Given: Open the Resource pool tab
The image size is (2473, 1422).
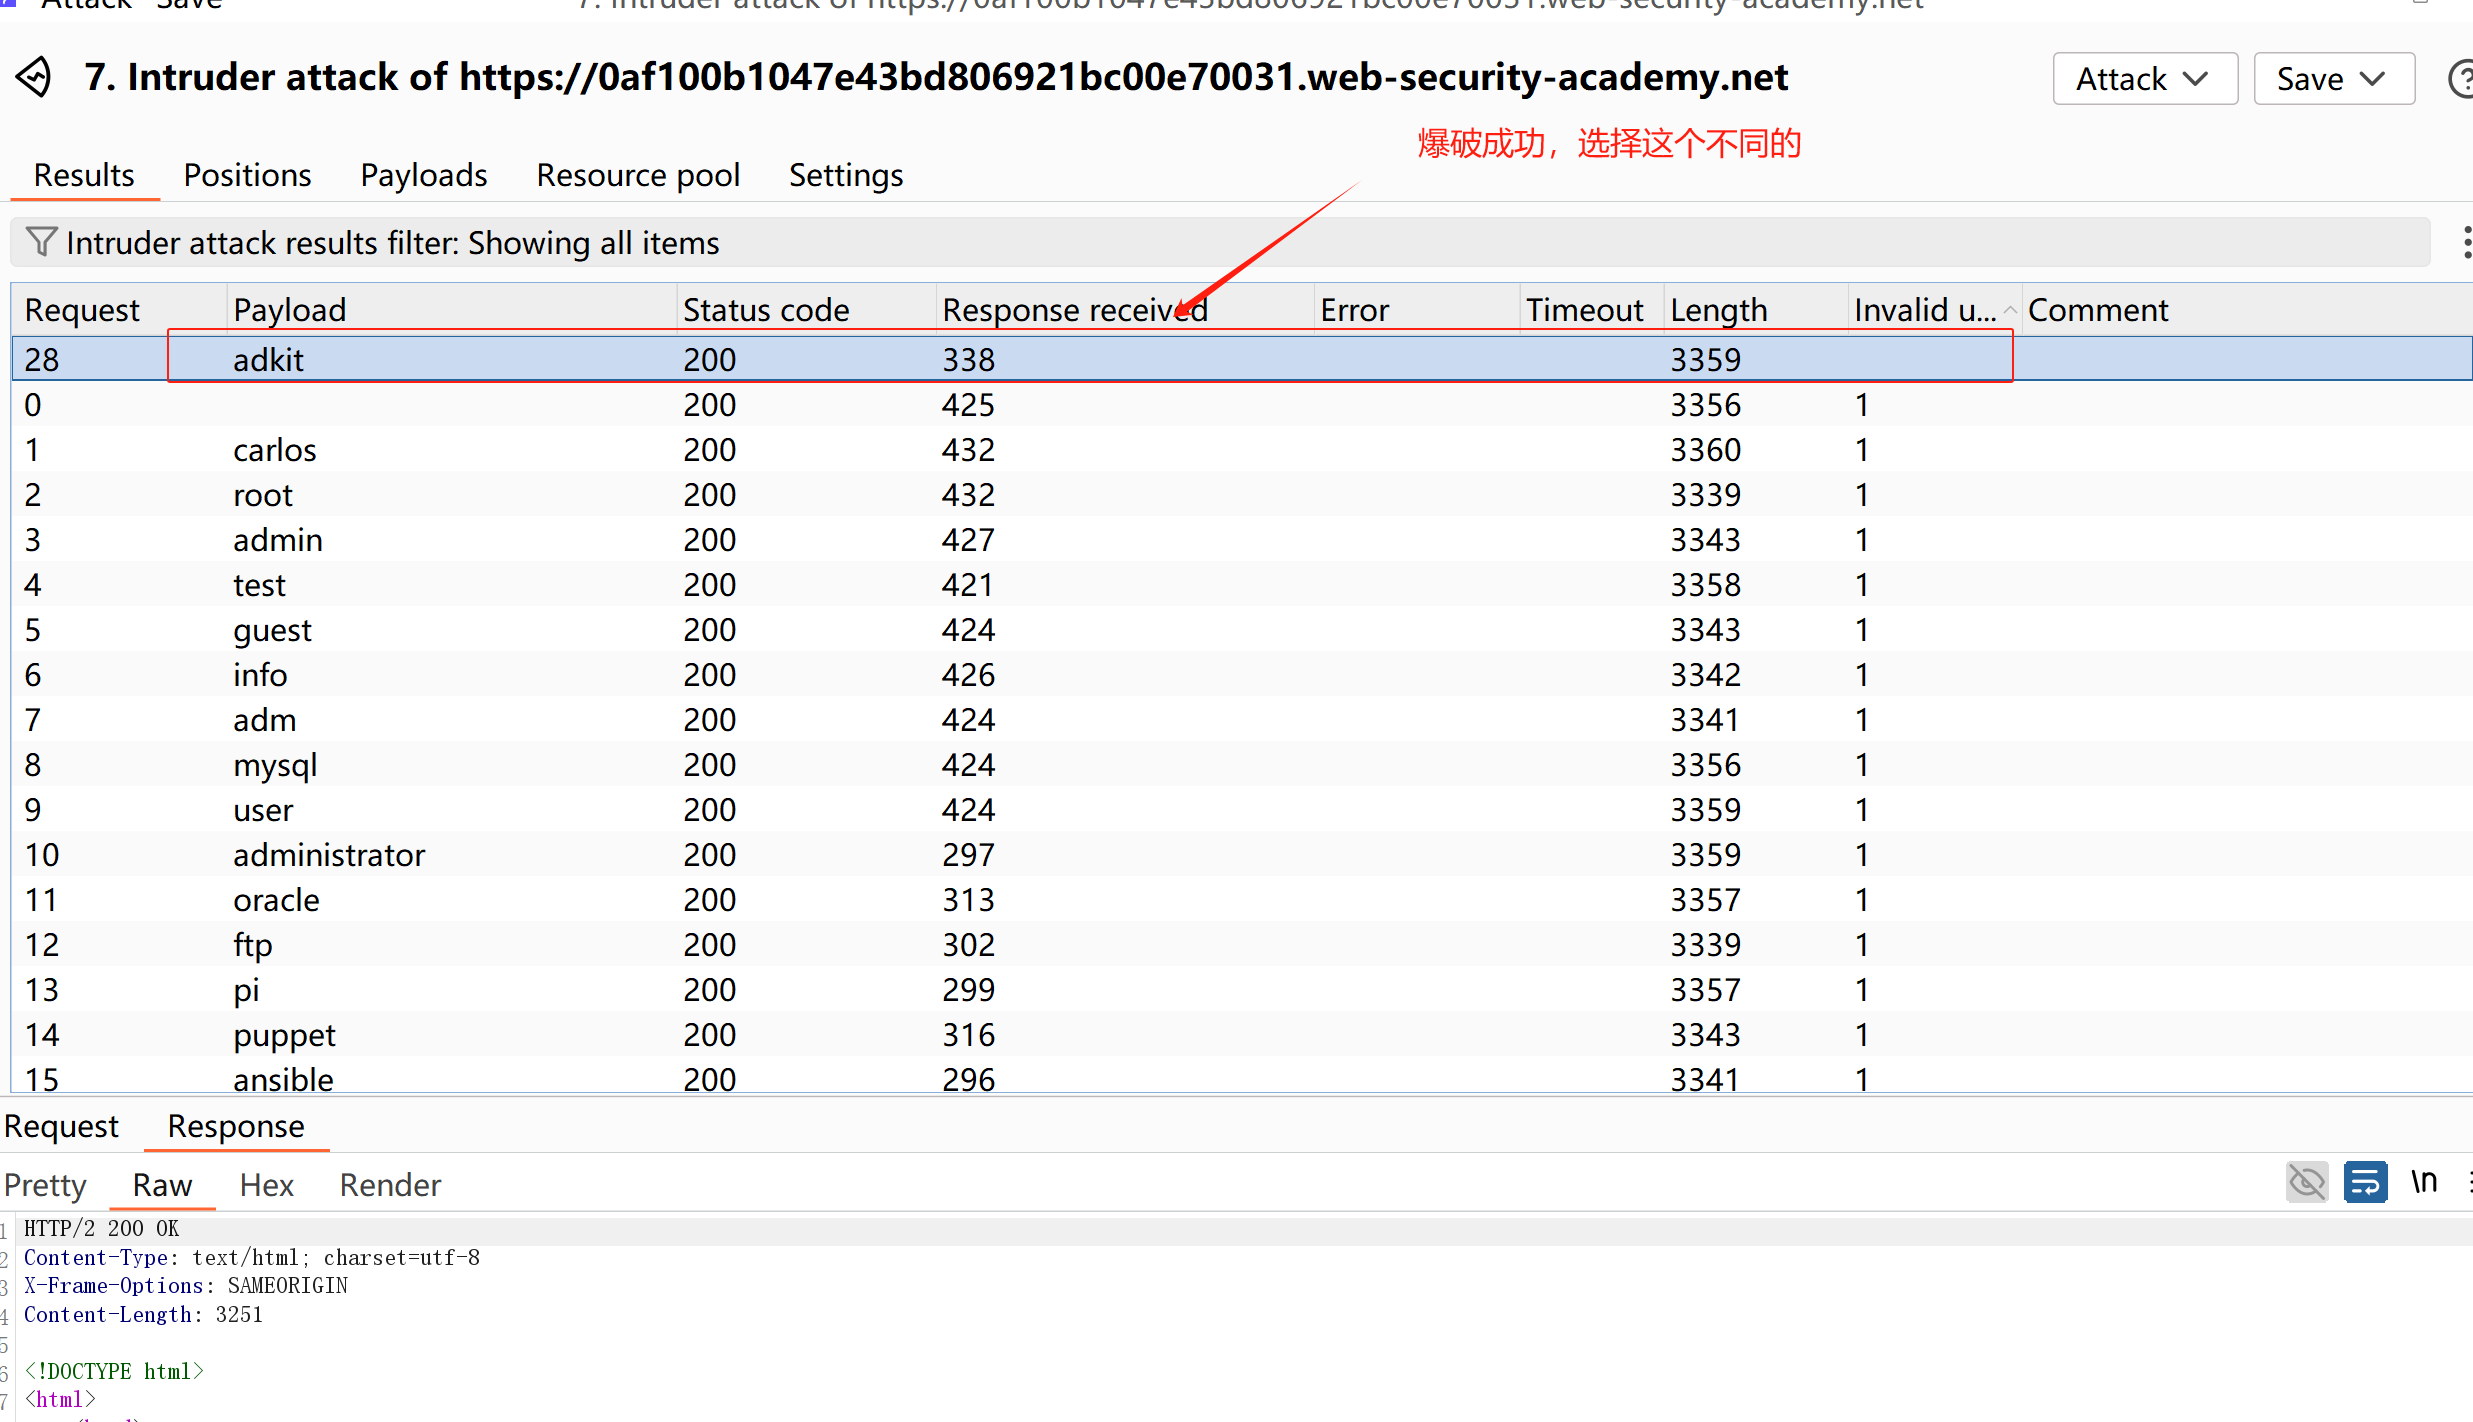Looking at the screenshot, I should pos(637,175).
